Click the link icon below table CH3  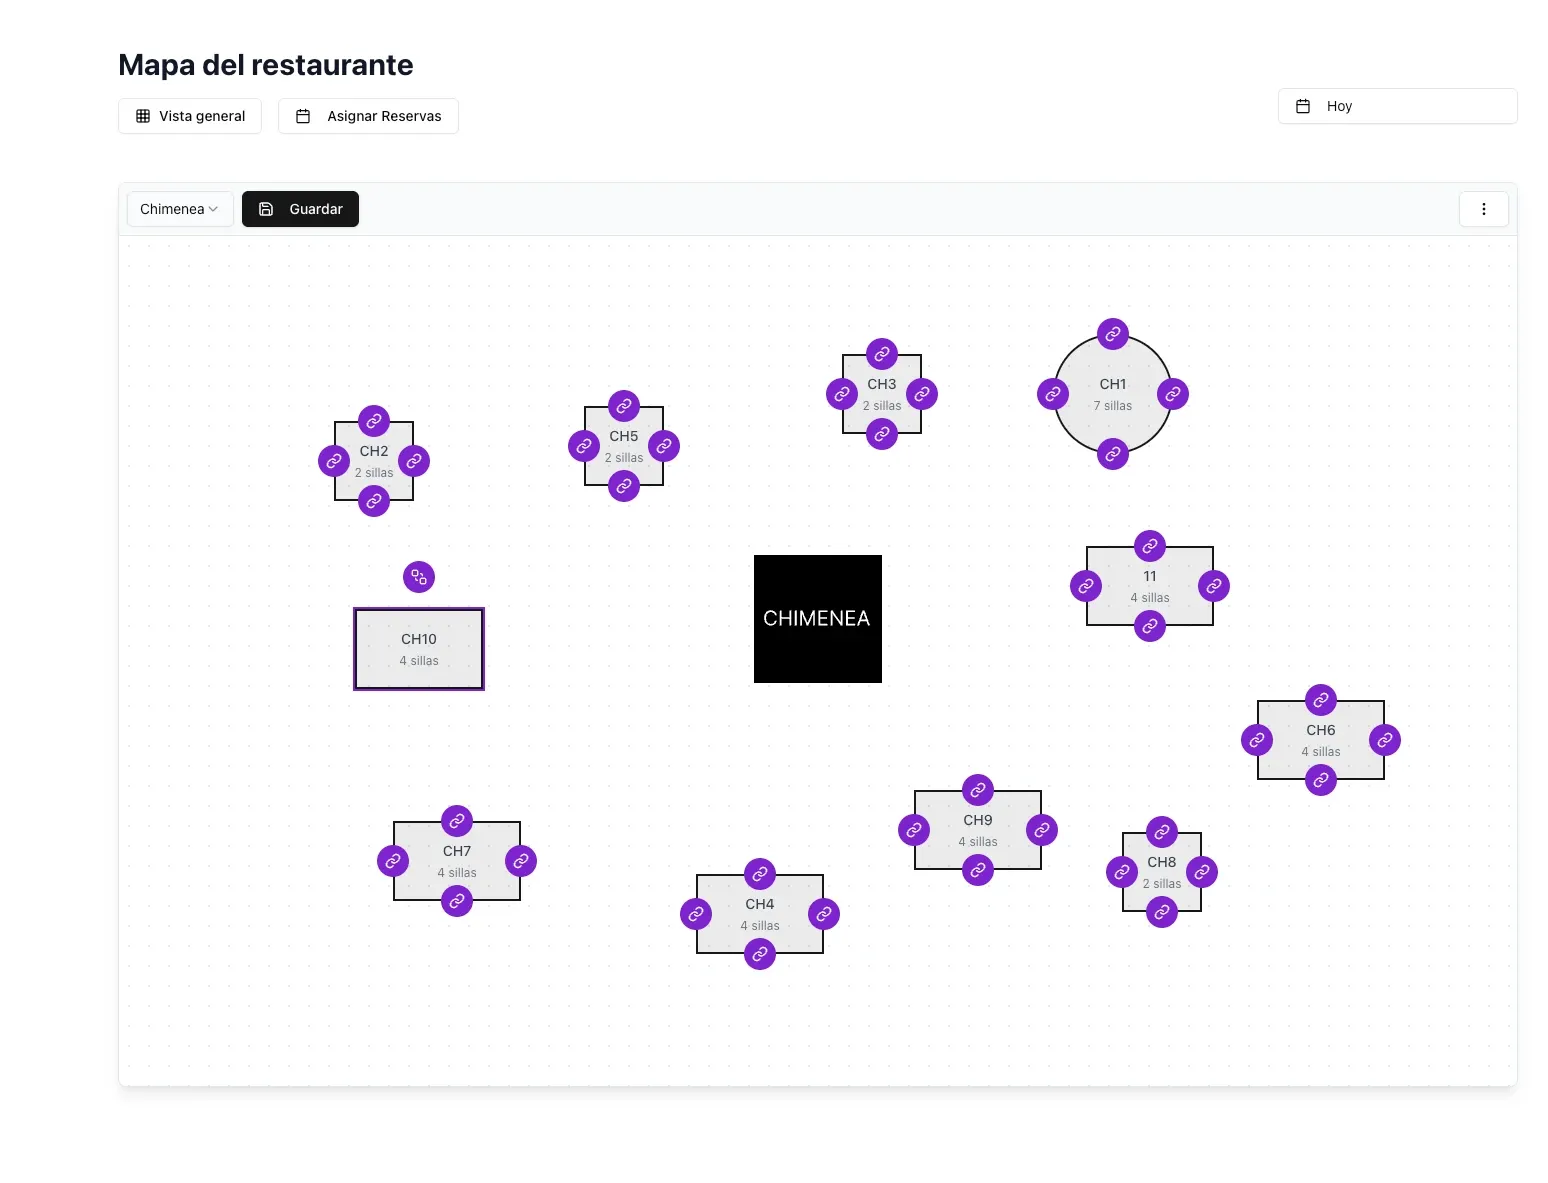coord(882,434)
